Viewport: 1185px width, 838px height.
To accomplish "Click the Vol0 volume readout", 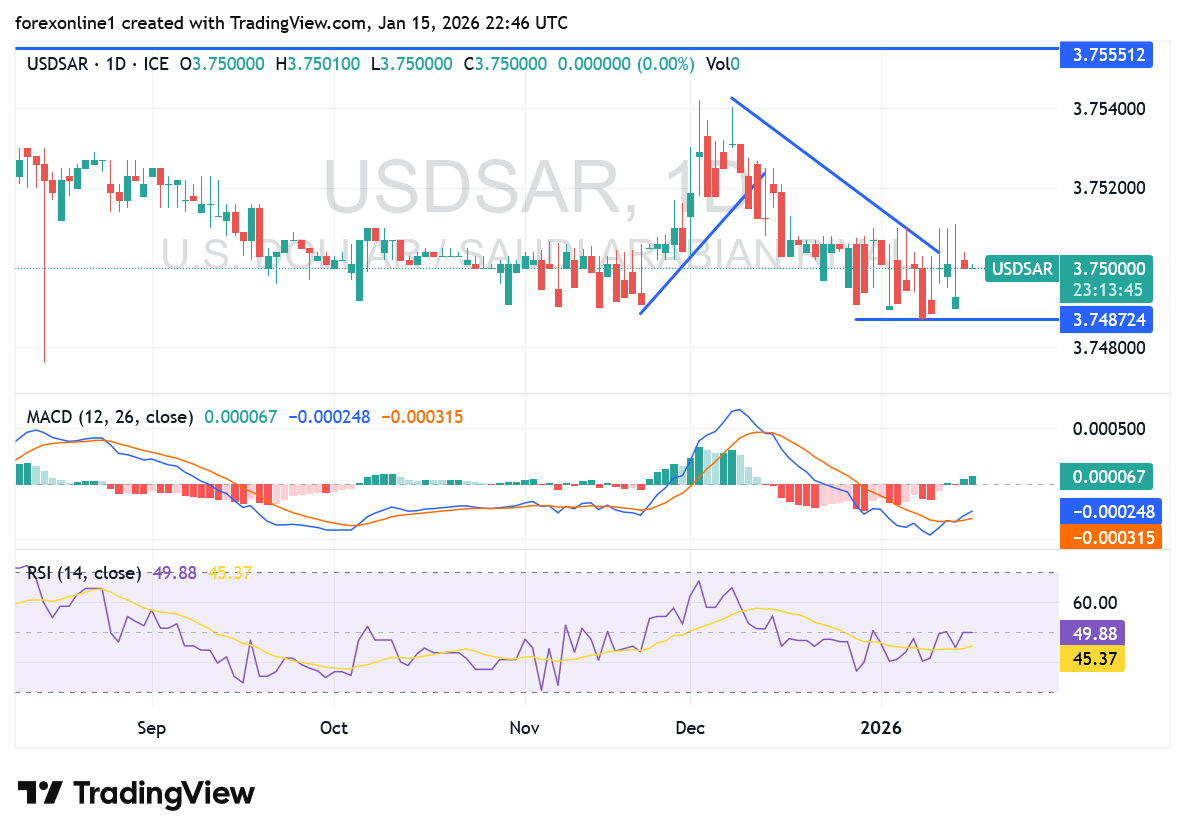I will tap(722, 64).
